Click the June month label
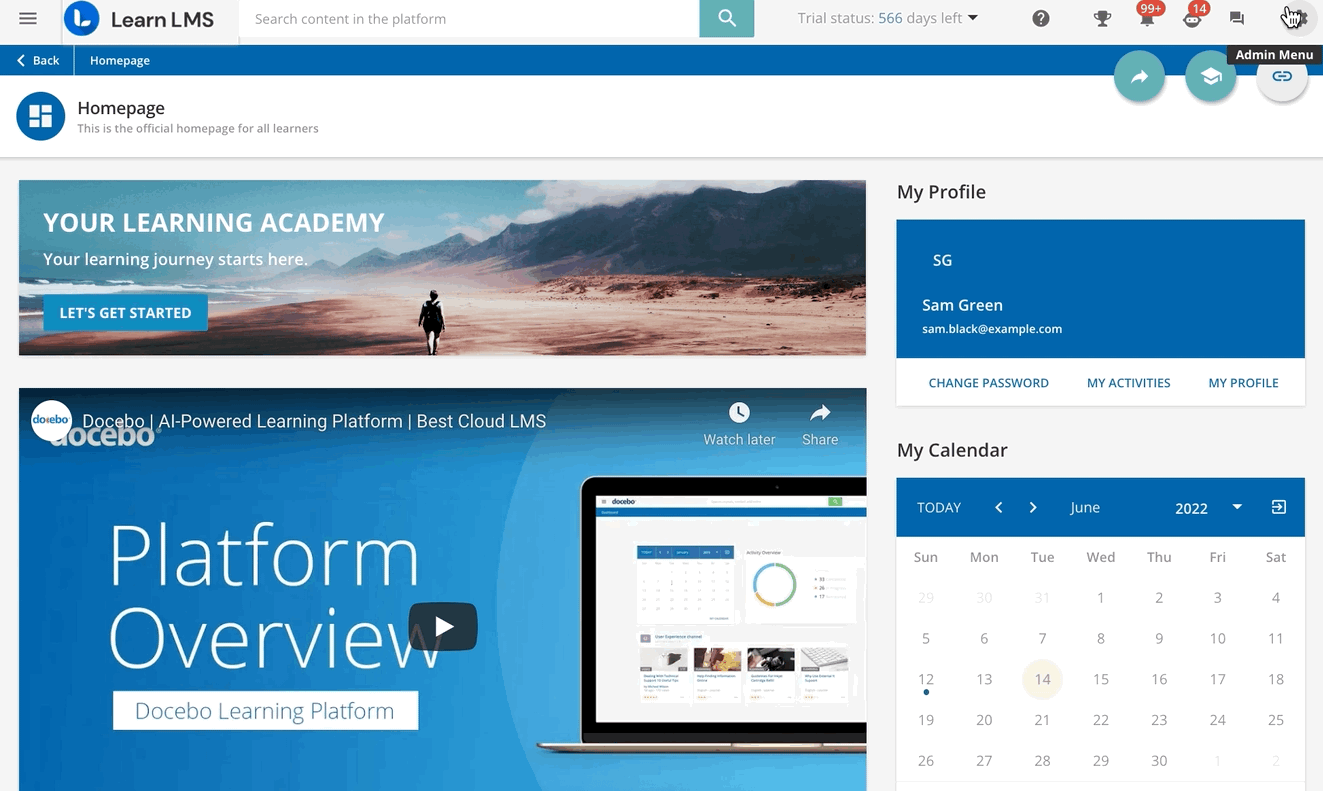Viewport: 1323px width, 791px height. 1085,508
